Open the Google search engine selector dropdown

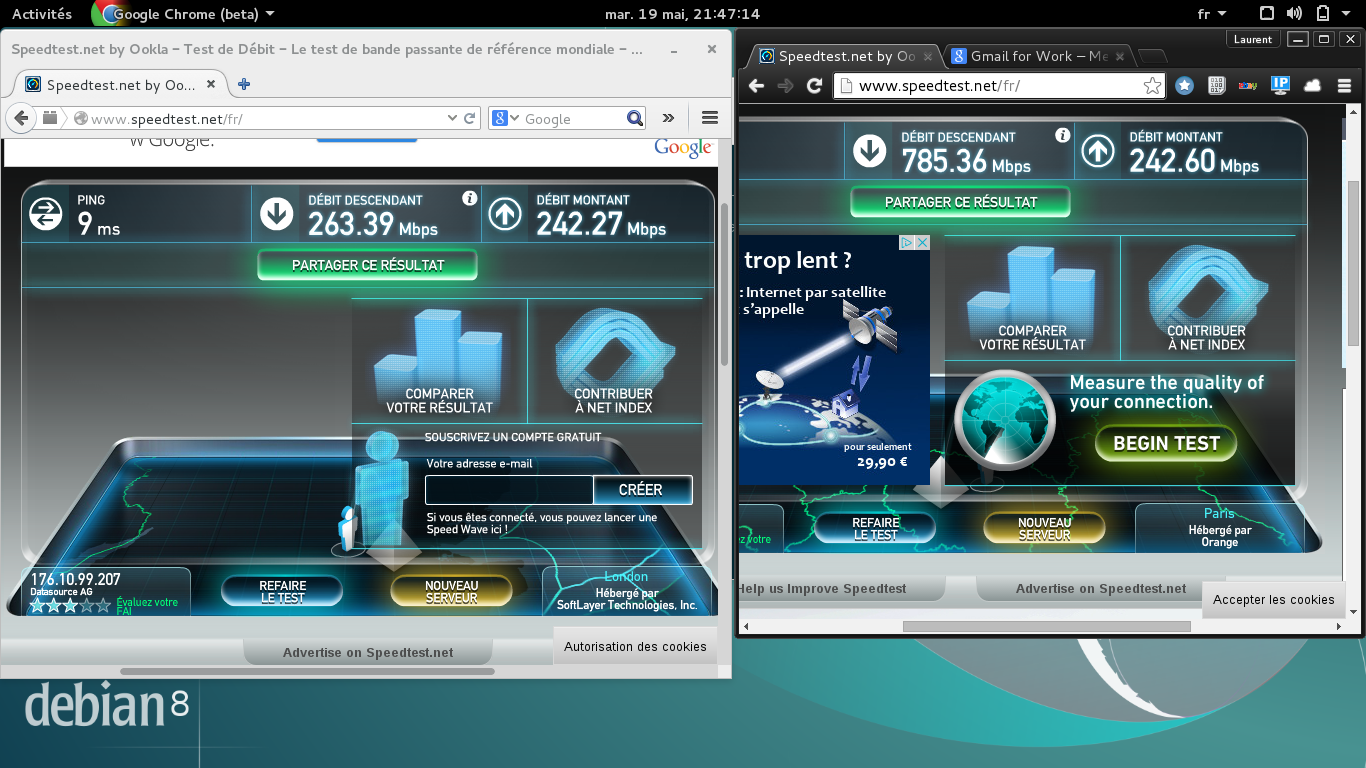tap(506, 118)
